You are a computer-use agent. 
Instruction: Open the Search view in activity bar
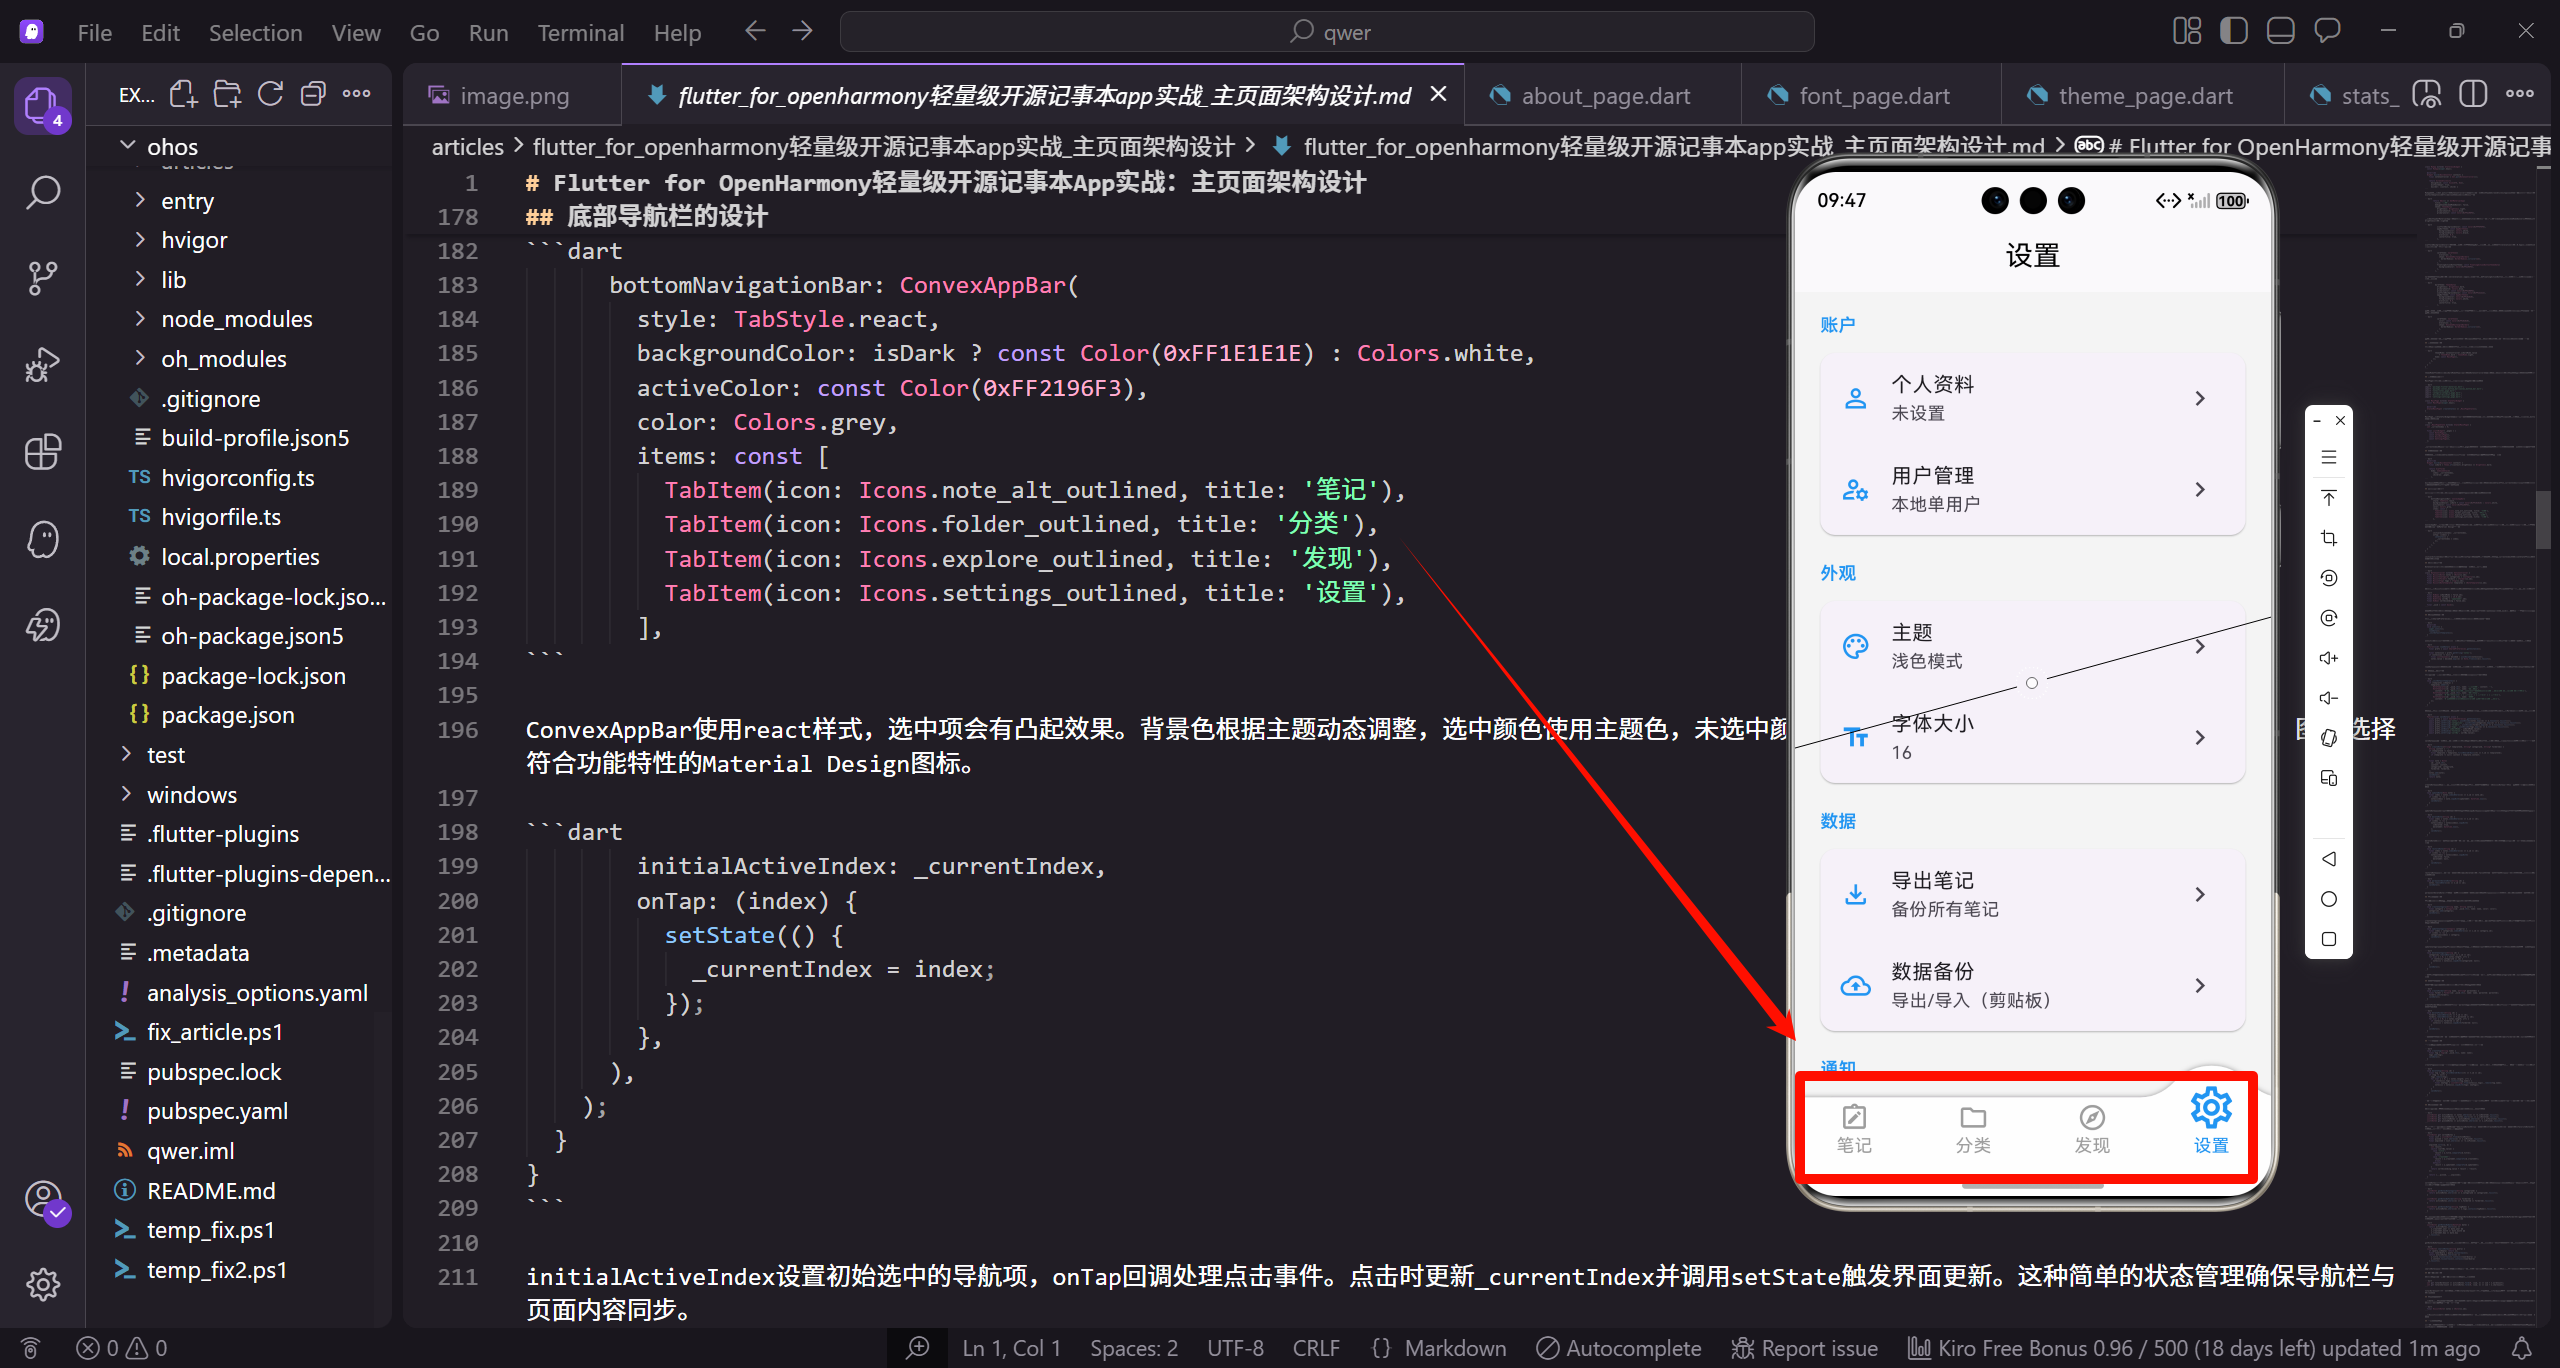[43, 192]
